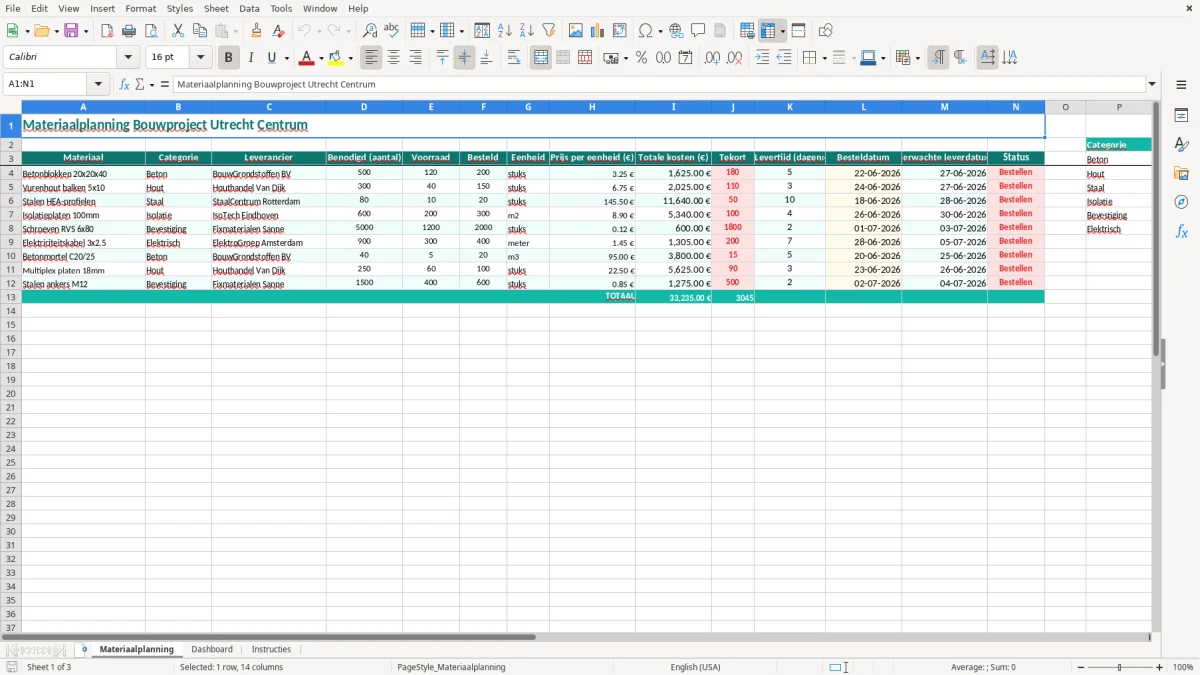Screen dimensions: 1200x675
Task: Open the Data menu
Action: [x=249, y=8]
